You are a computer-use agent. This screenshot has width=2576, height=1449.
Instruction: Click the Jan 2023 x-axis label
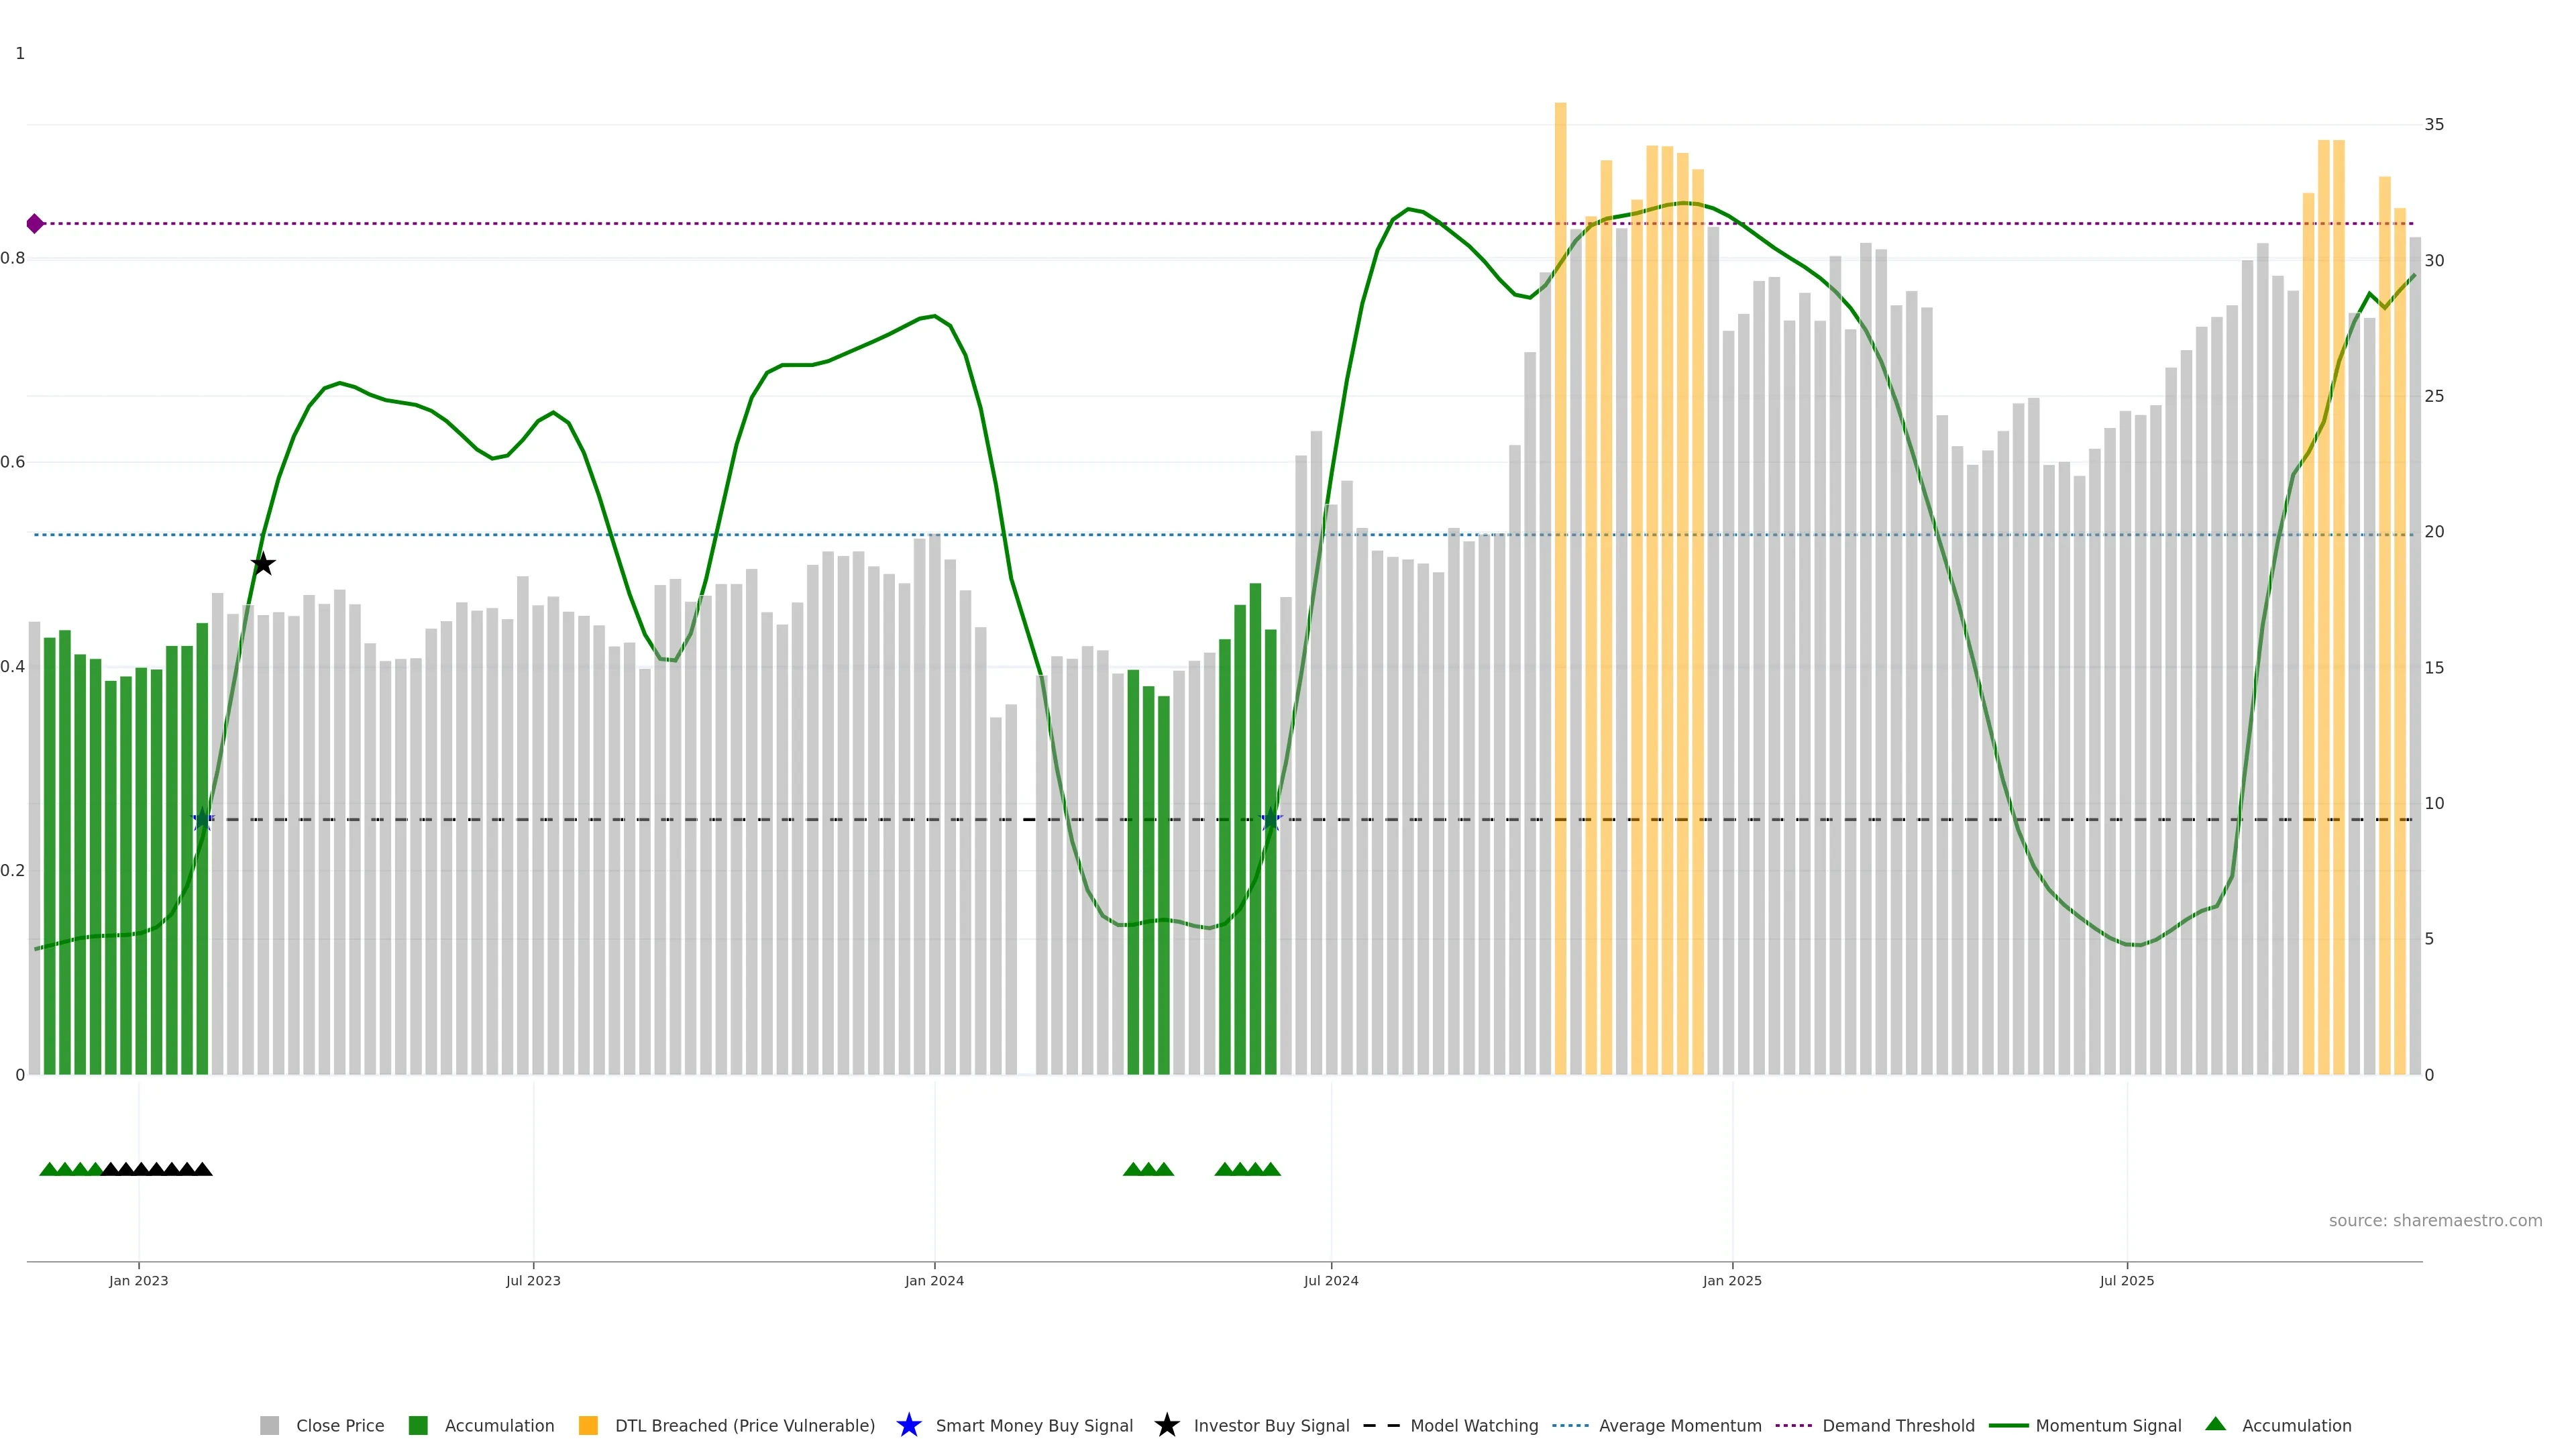click(x=138, y=1281)
